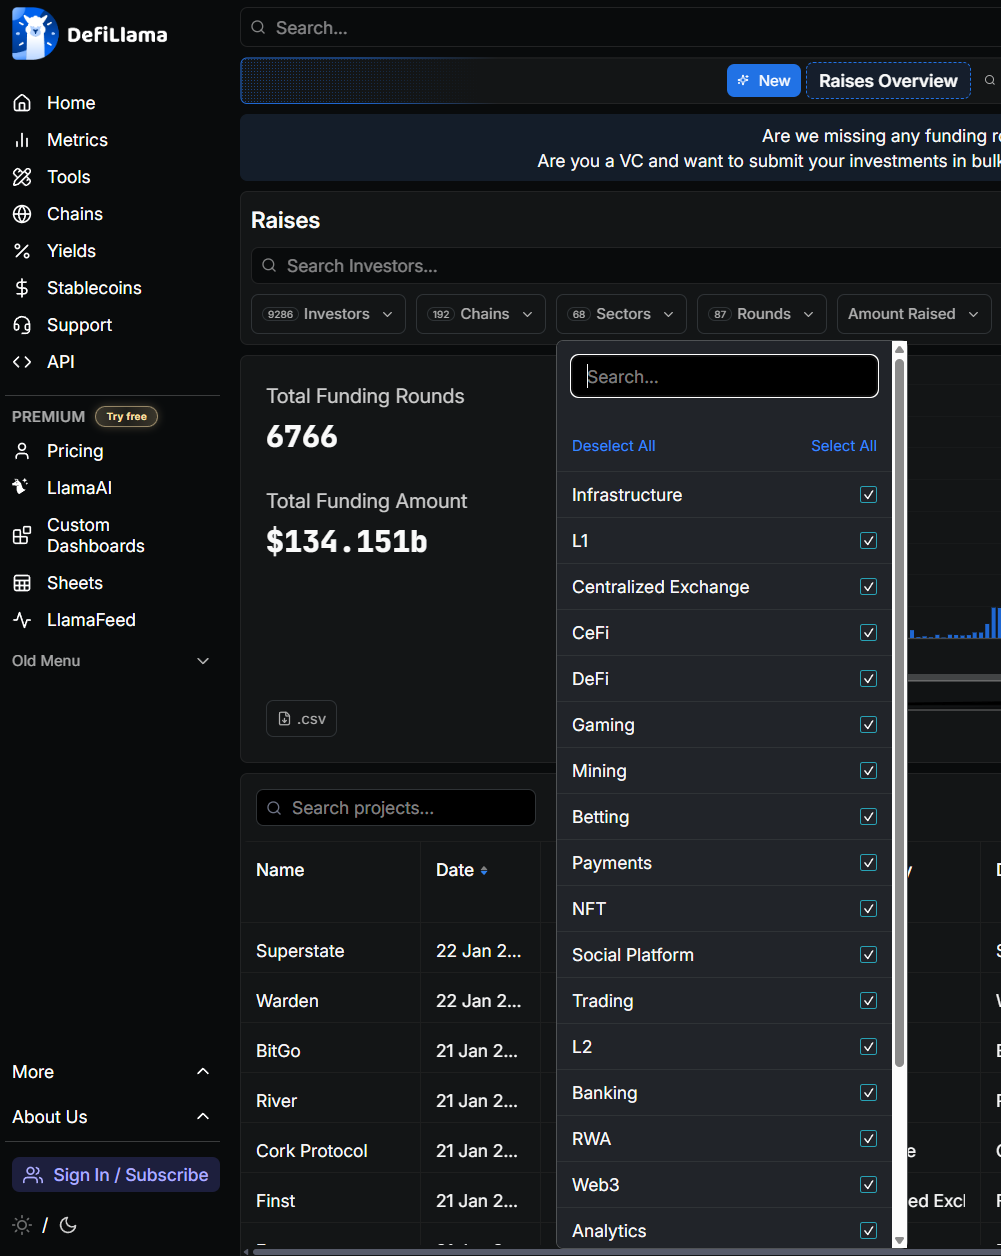Expand the Old Menu section
1001x1256 pixels.
[112, 661]
